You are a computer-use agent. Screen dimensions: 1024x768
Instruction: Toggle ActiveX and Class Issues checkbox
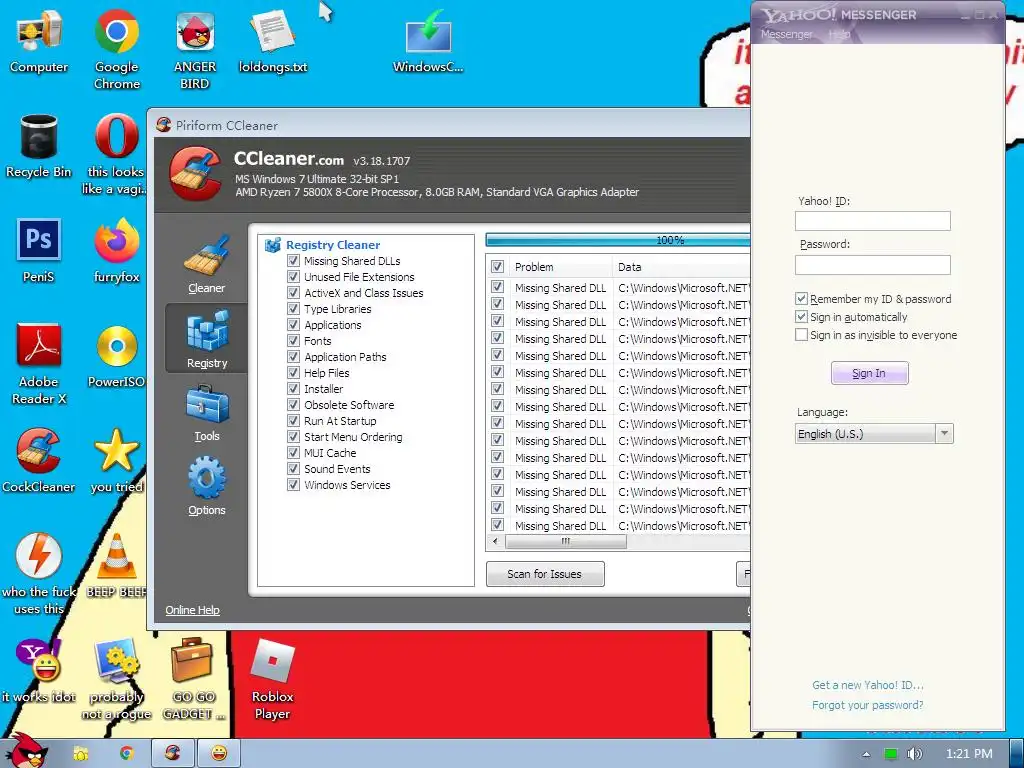[293, 293]
